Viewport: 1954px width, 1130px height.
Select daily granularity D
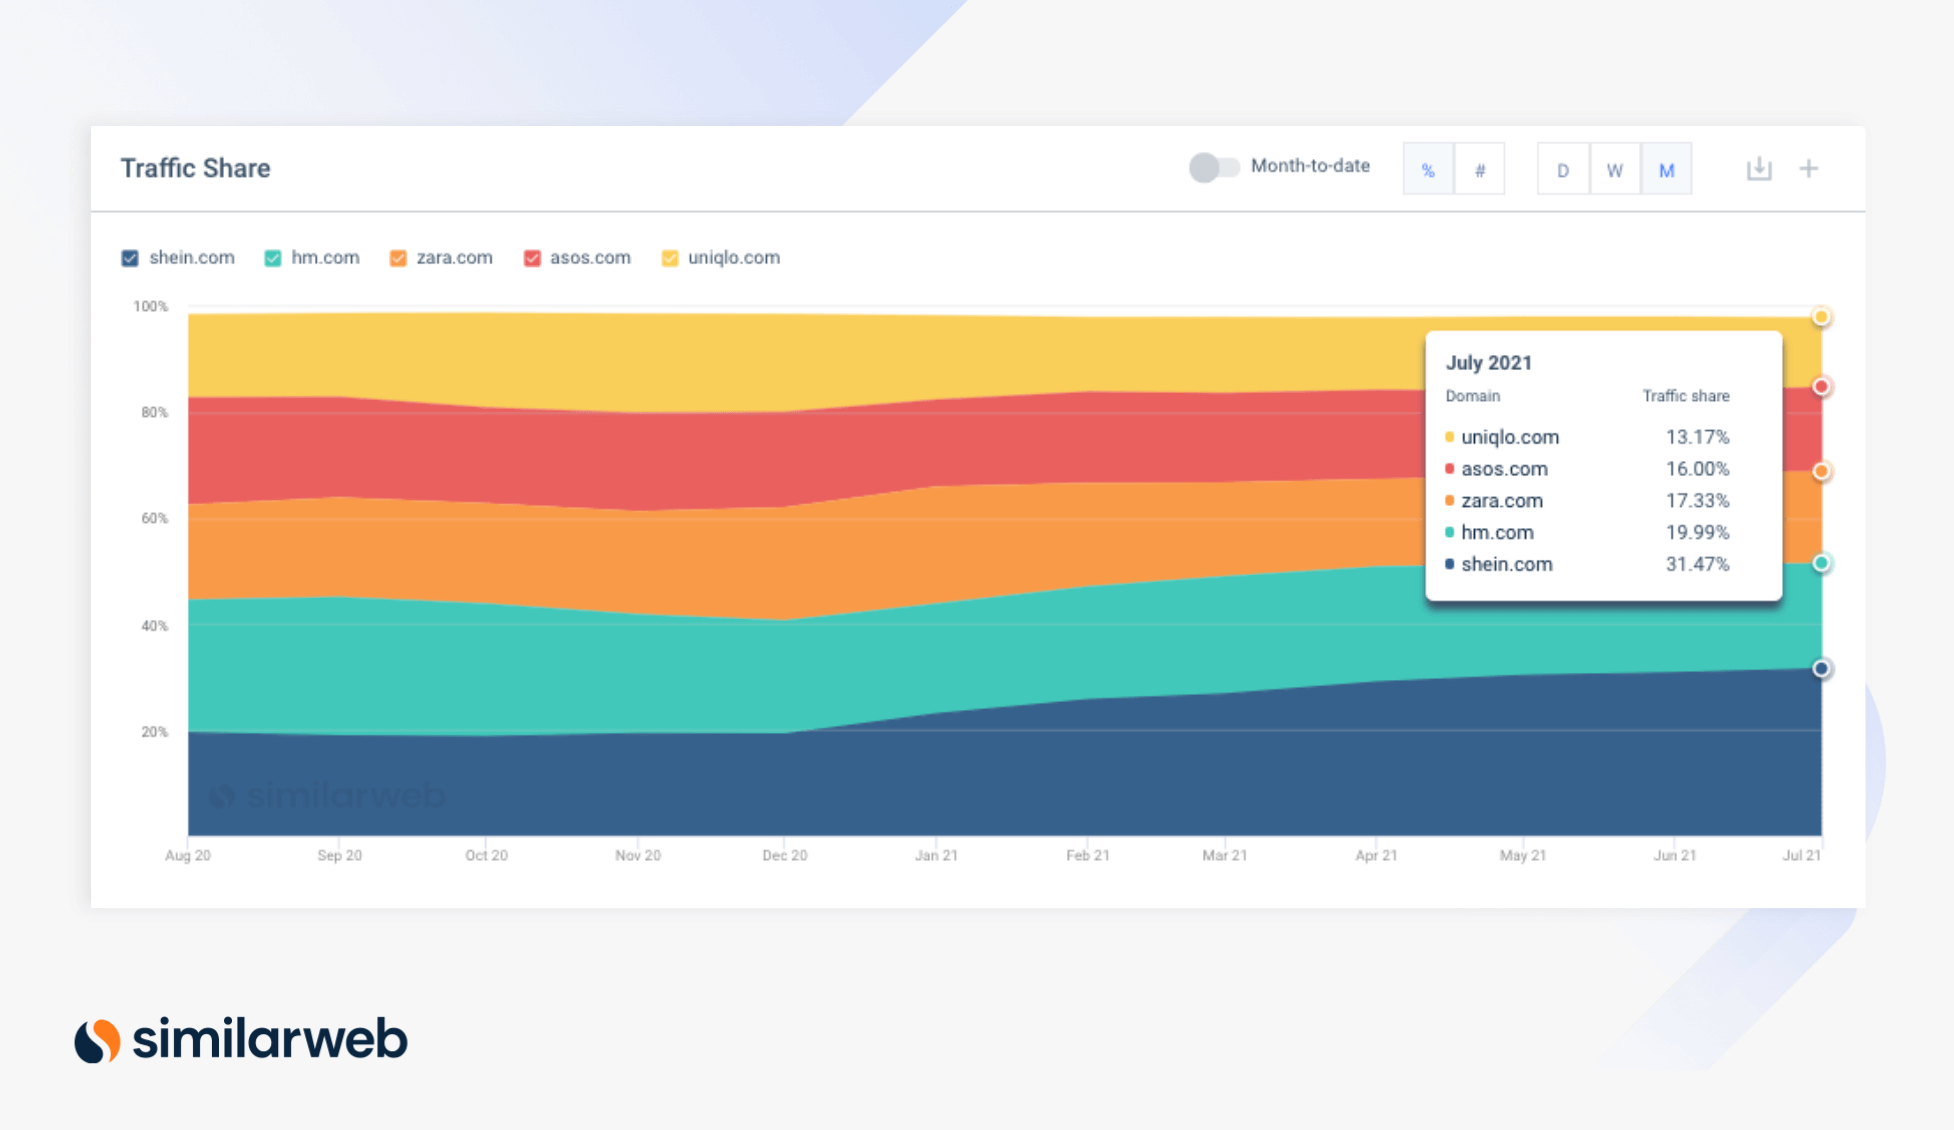1562,170
